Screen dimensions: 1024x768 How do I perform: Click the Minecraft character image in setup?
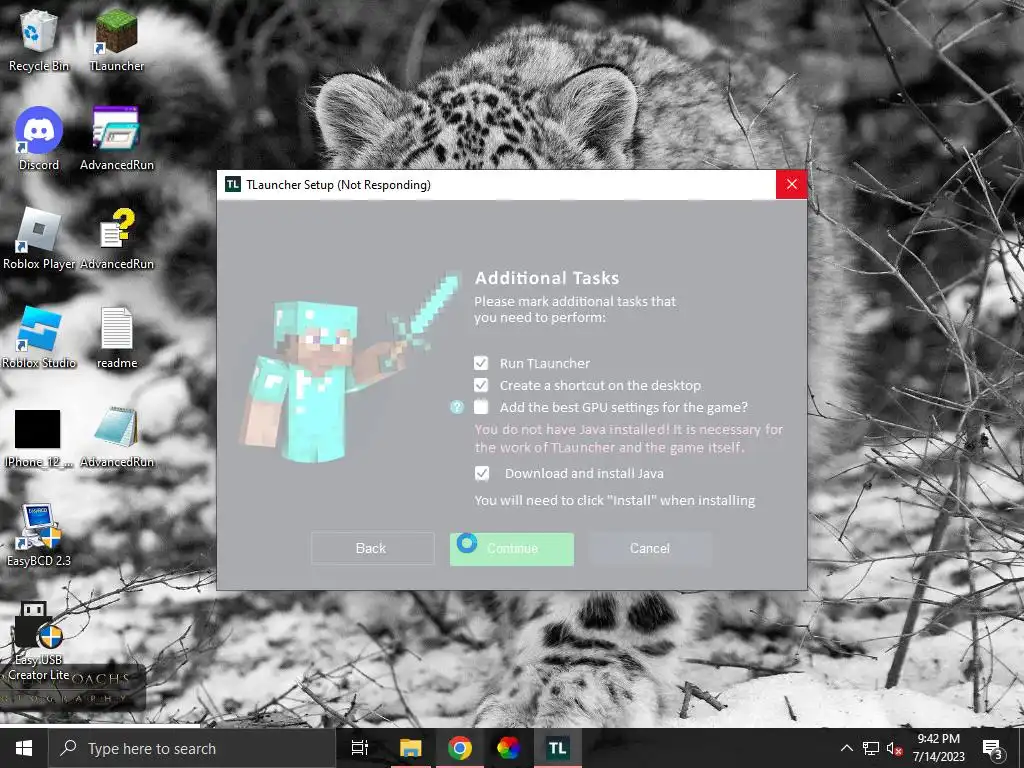point(351,367)
